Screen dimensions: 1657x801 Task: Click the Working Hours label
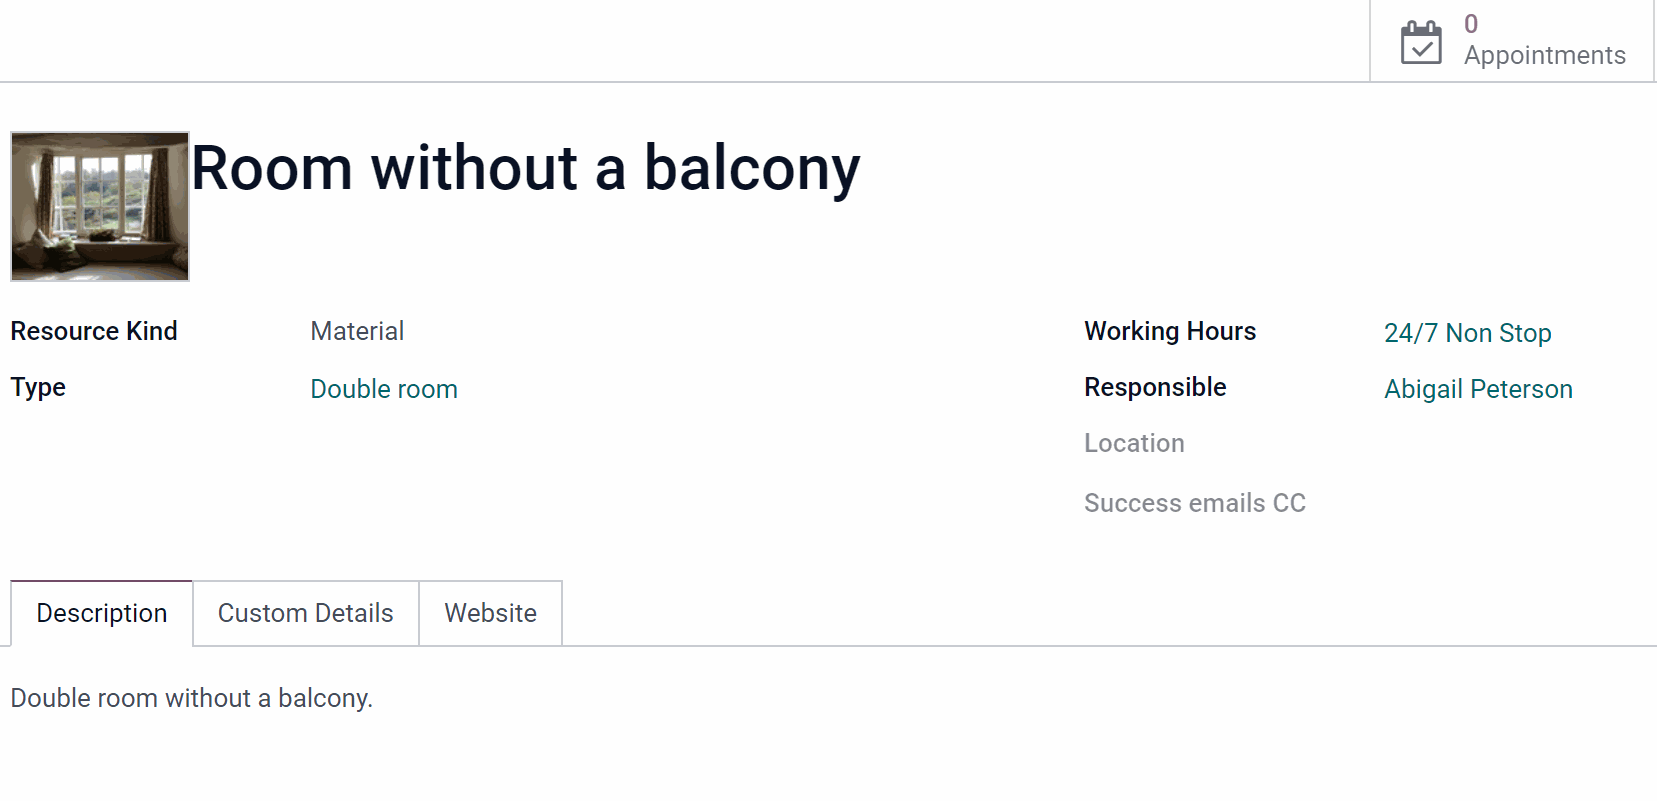pos(1170,331)
